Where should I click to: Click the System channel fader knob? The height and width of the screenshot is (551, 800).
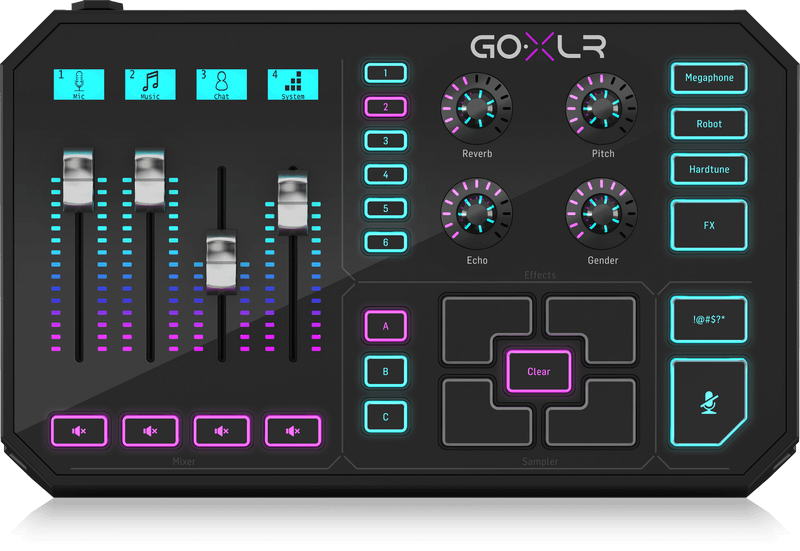tap(292, 203)
